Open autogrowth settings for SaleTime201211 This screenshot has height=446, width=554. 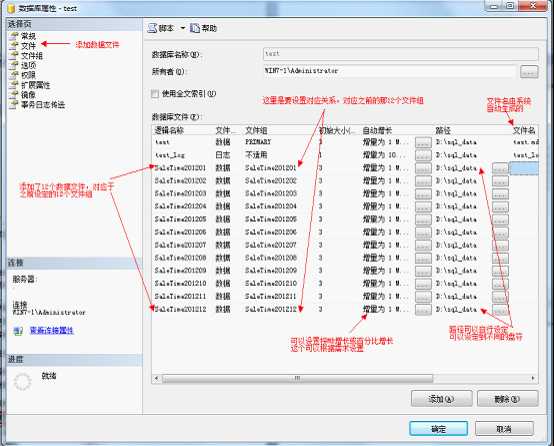click(423, 297)
